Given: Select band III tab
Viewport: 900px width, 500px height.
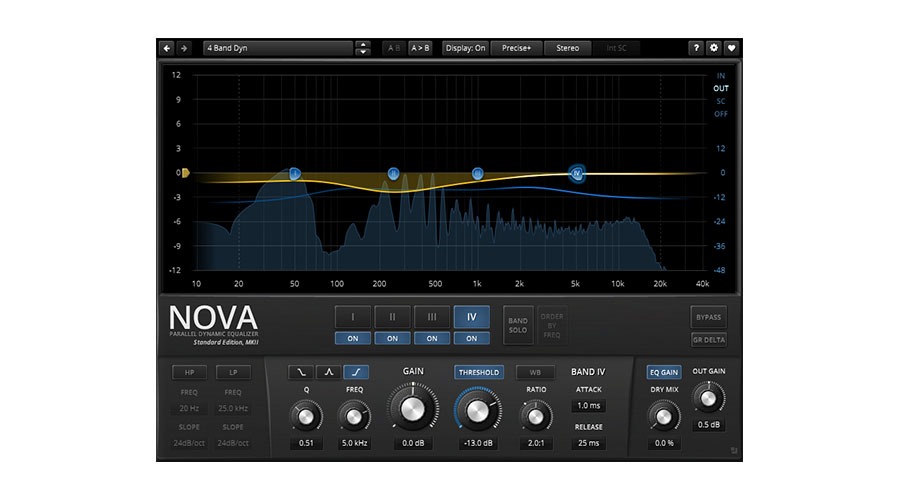Looking at the screenshot, I should [x=432, y=317].
